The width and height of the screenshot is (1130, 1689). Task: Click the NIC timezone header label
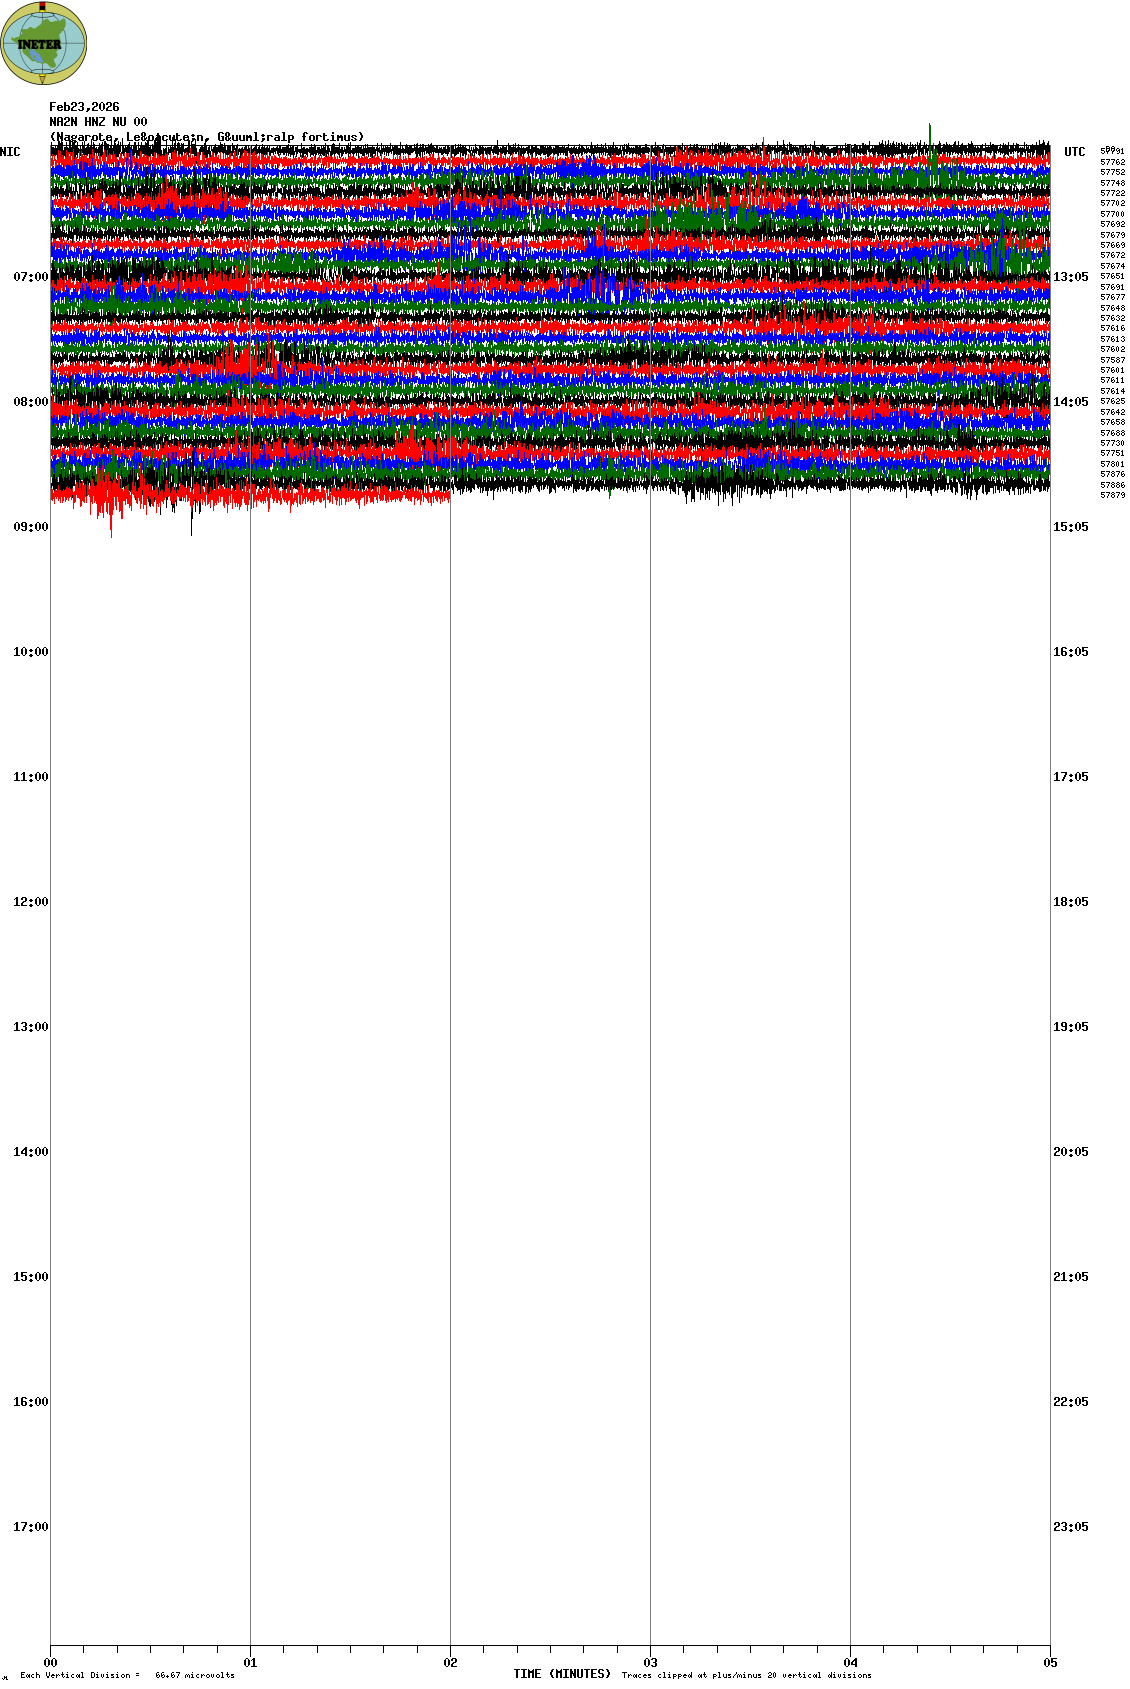coord(10,152)
